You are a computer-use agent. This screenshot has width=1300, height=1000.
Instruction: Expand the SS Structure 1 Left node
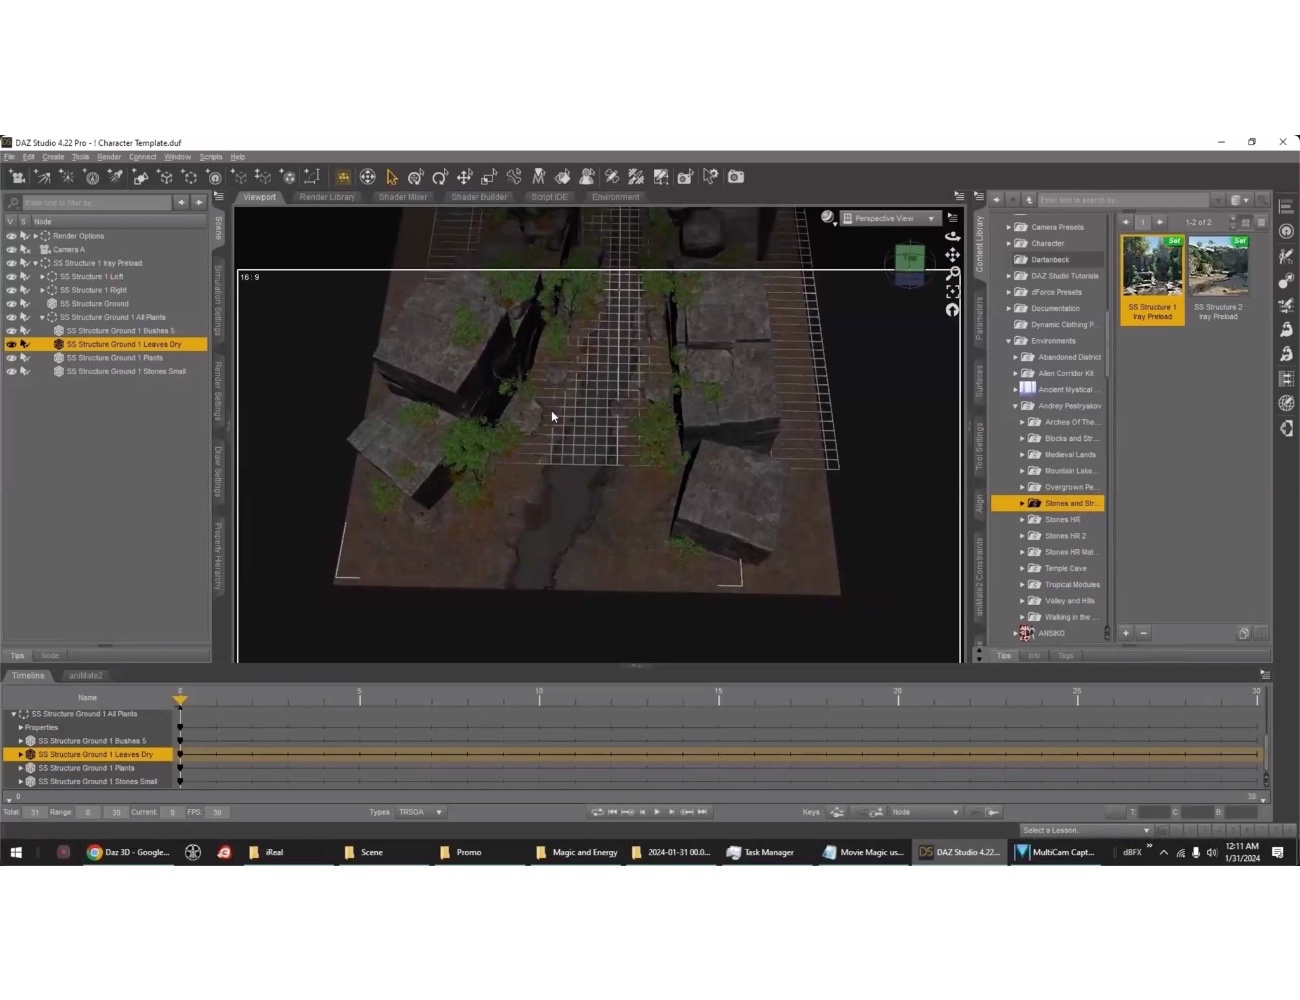click(x=42, y=277)
